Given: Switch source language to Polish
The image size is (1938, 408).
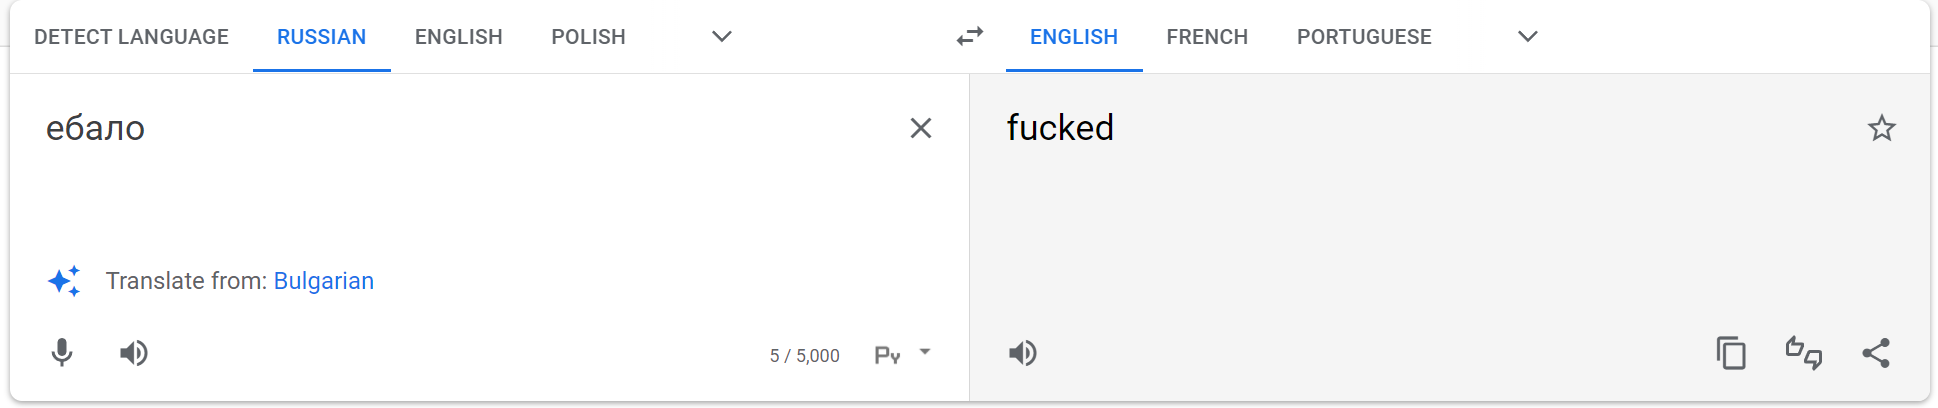Looking at the screenshot, I should pos(588,37).
